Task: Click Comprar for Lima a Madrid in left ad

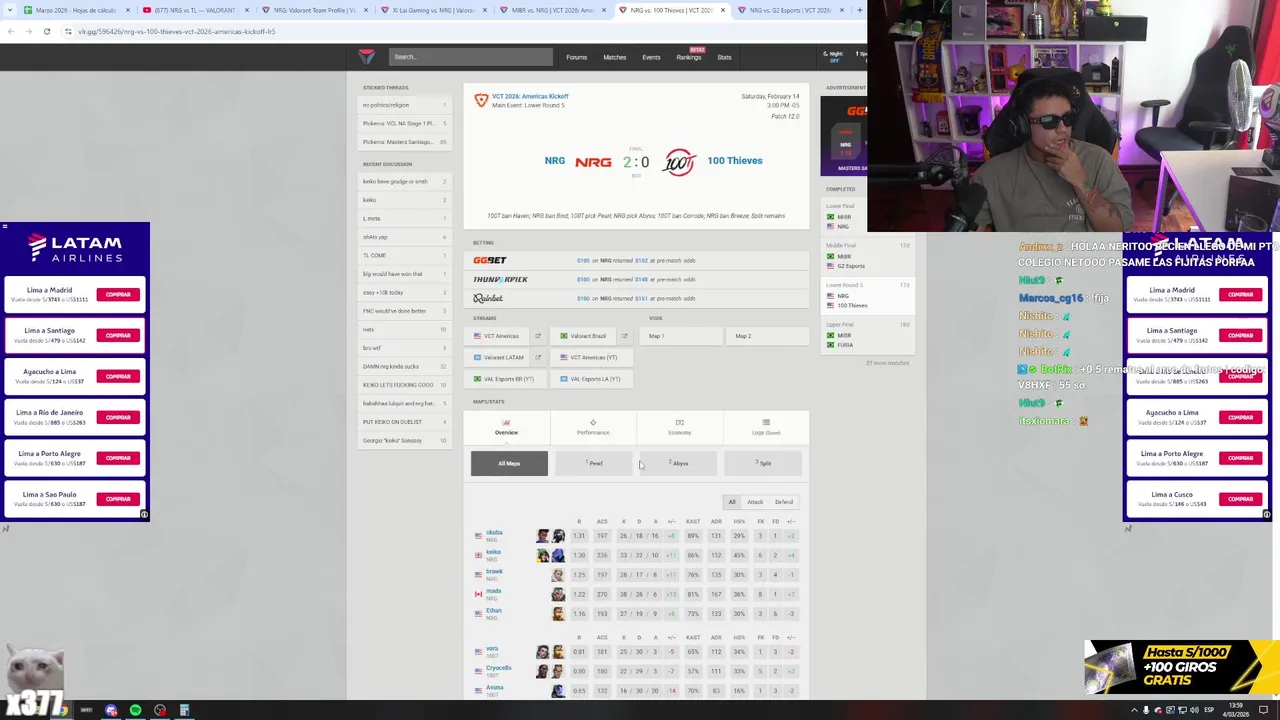Action: [118, 295]
